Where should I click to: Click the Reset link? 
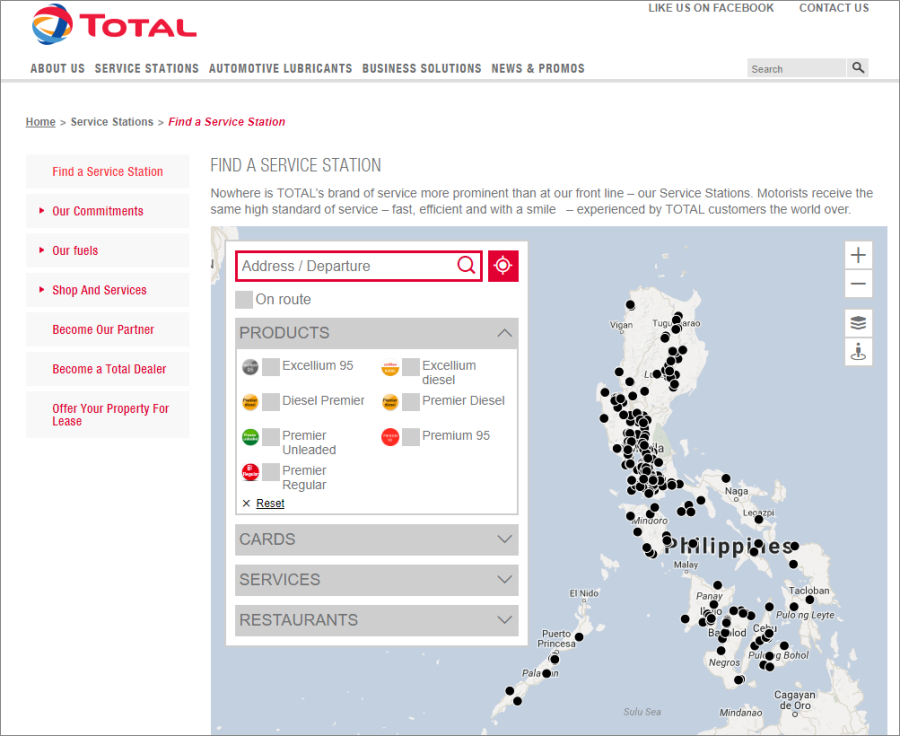270,503
